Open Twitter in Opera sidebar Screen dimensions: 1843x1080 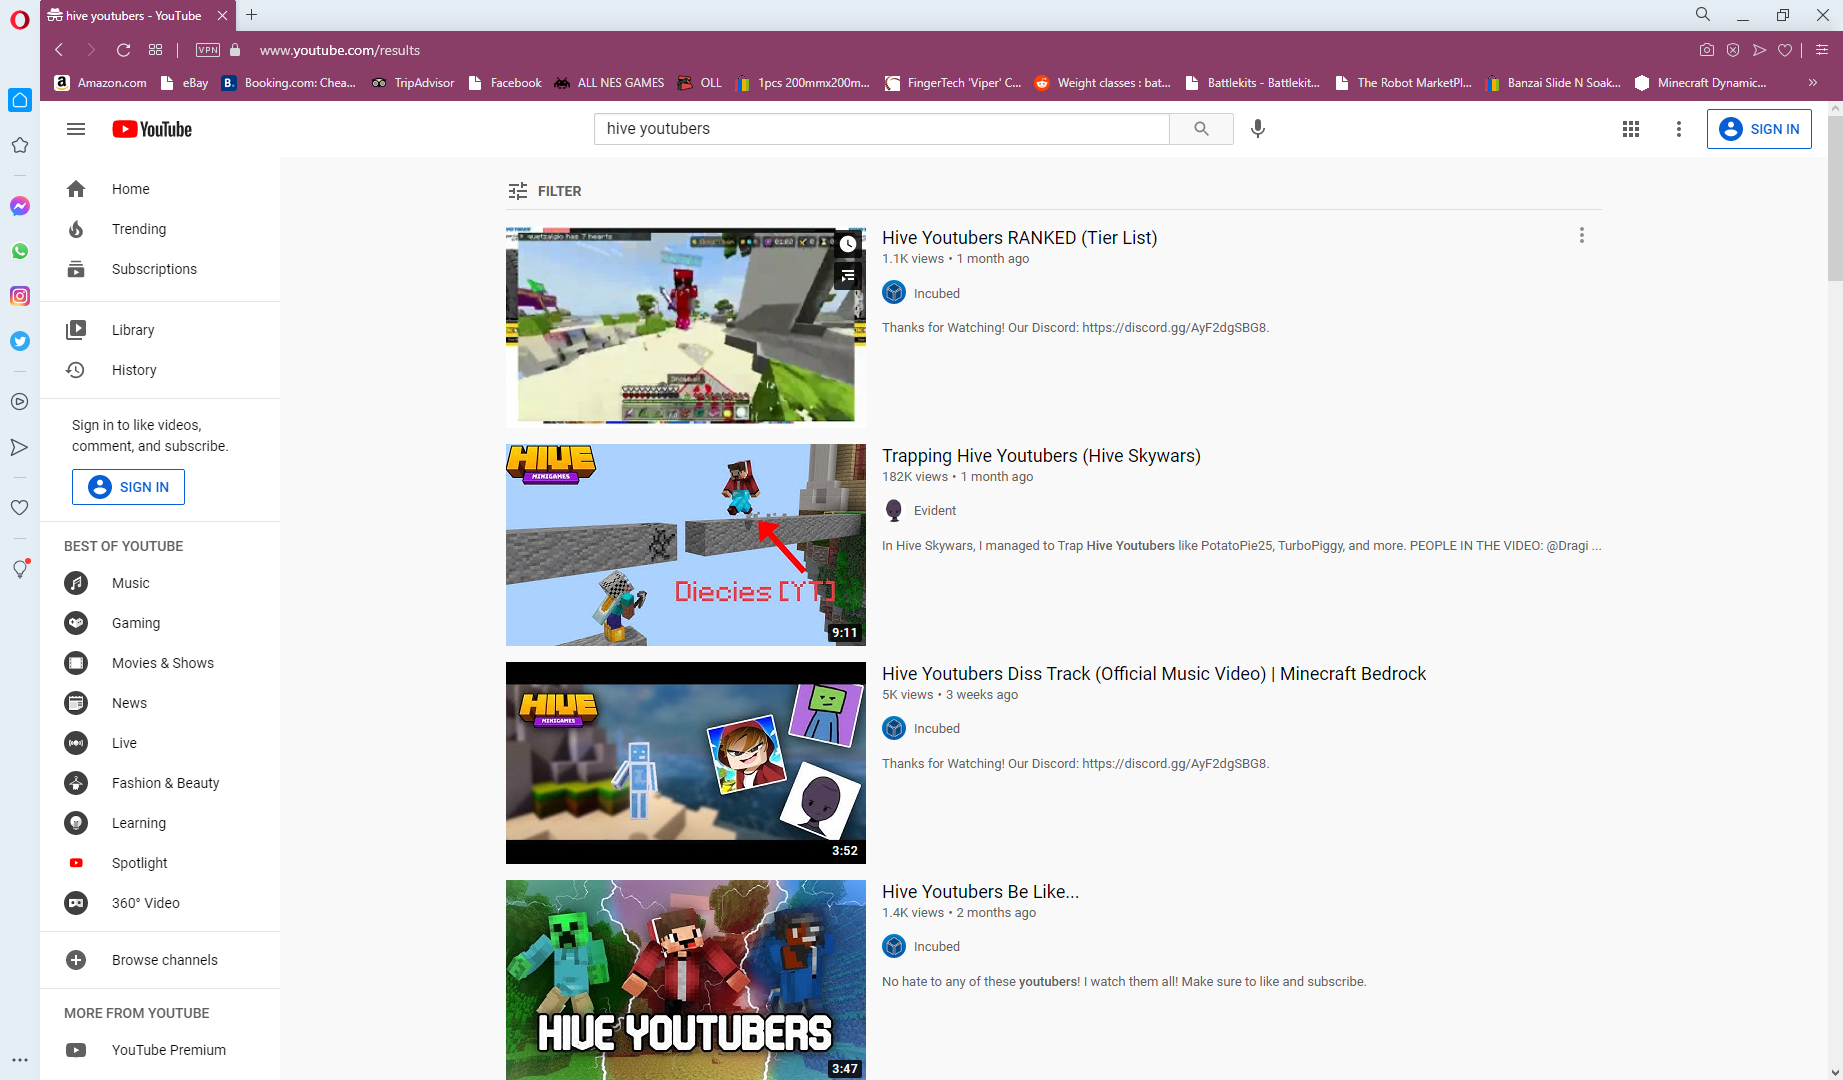pos(20,341)
